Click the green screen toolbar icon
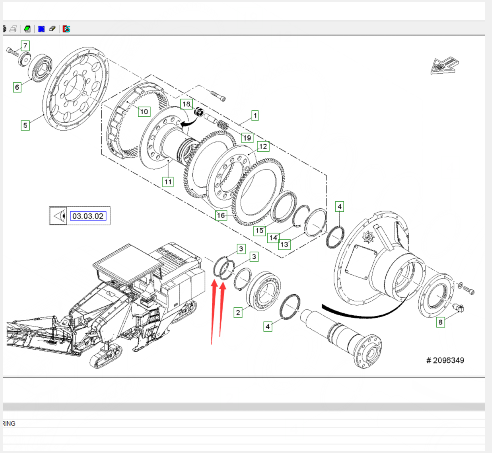The image size is (492, 453). click(x=27, y=29)
